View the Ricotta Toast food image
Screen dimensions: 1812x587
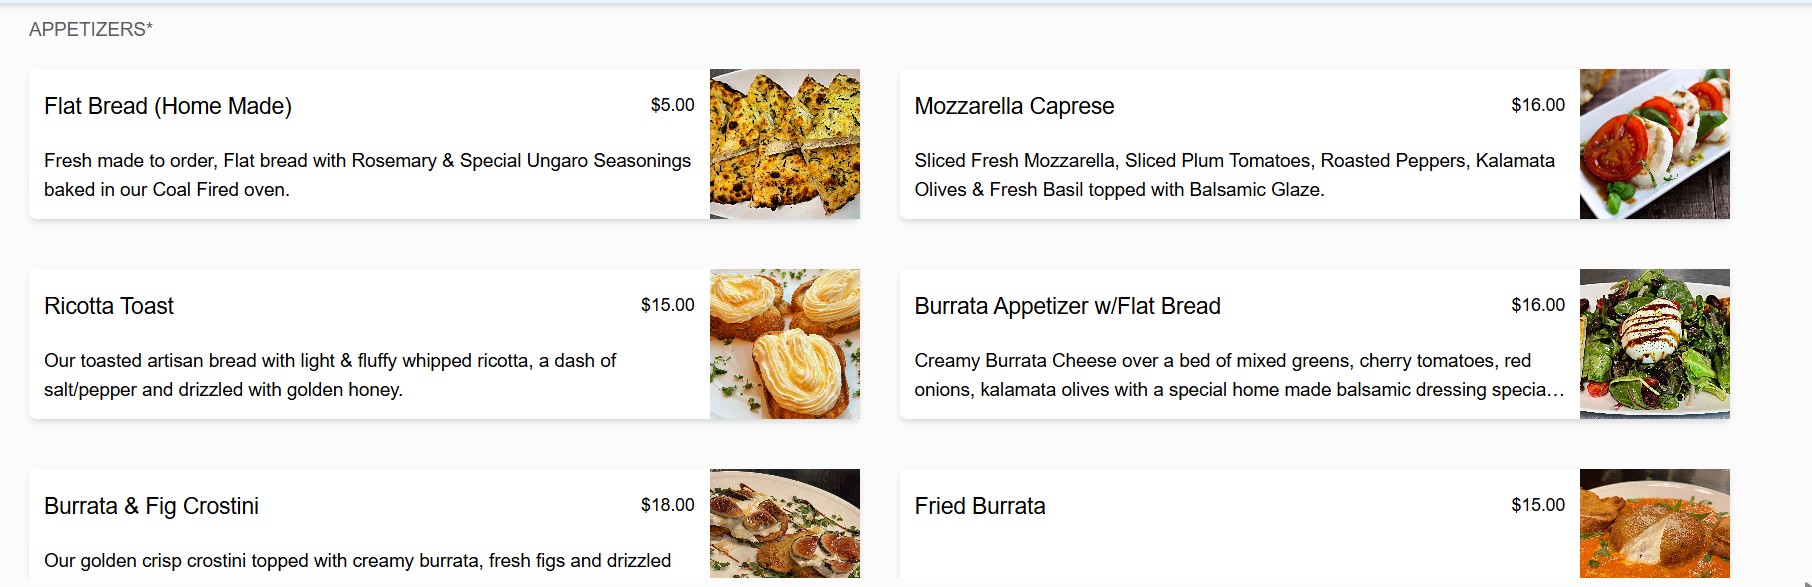click(x=784, y=343)
